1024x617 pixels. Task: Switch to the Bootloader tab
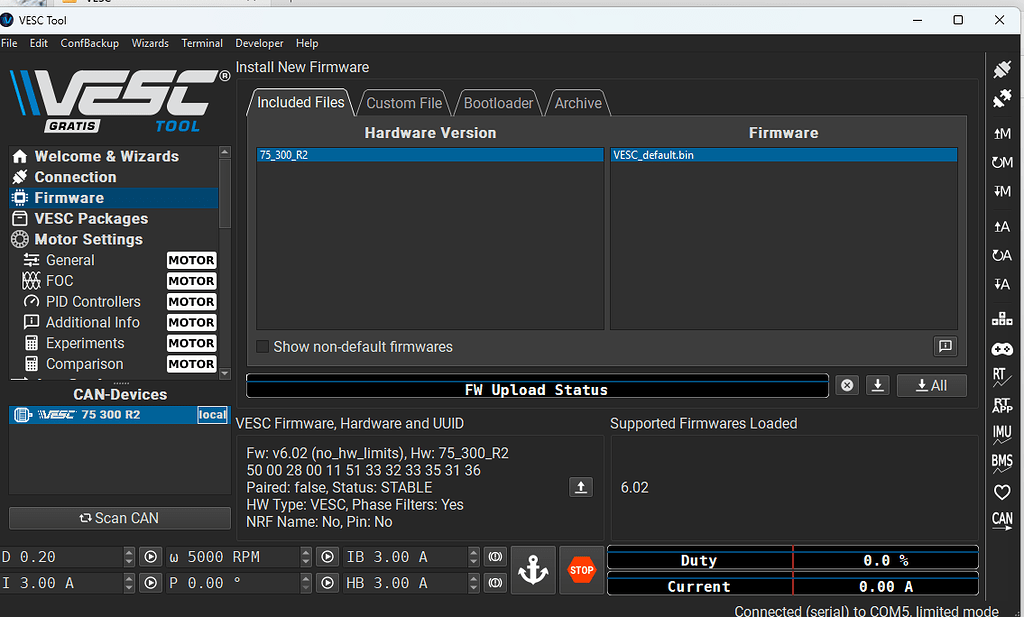pos(498,103)
